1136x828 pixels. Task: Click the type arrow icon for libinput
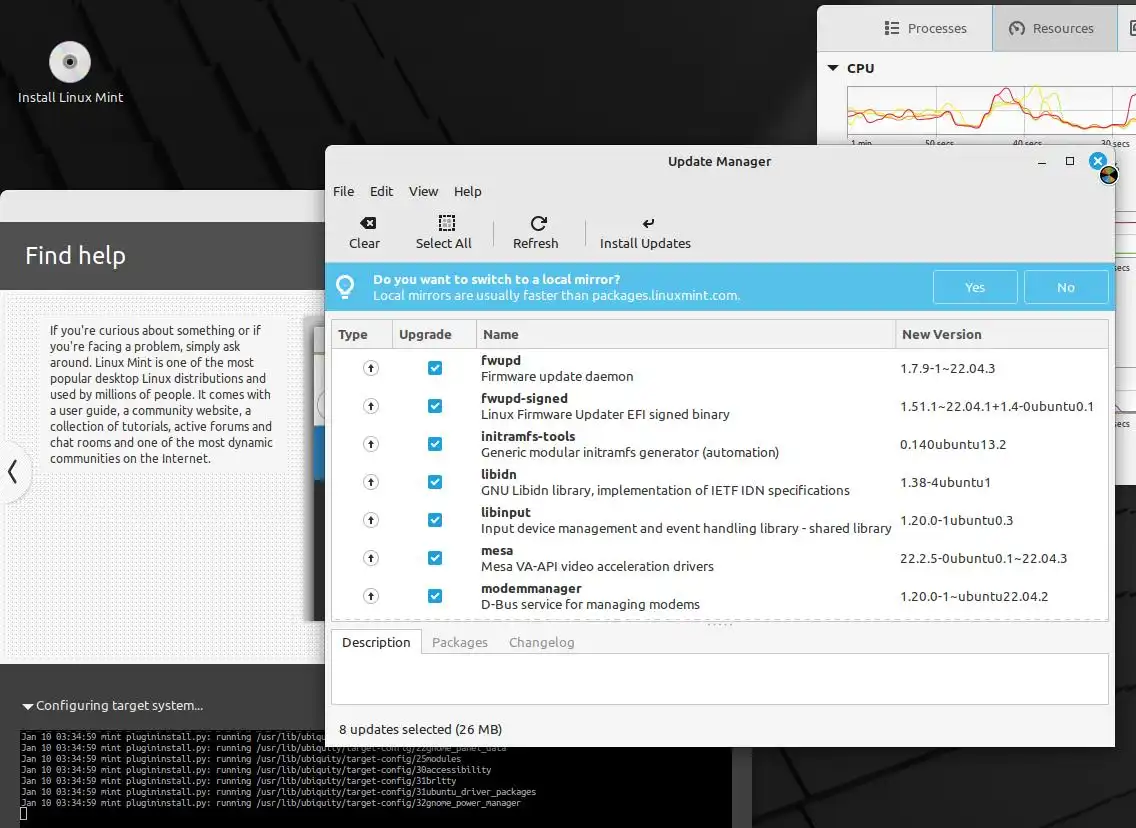[371, 520]
